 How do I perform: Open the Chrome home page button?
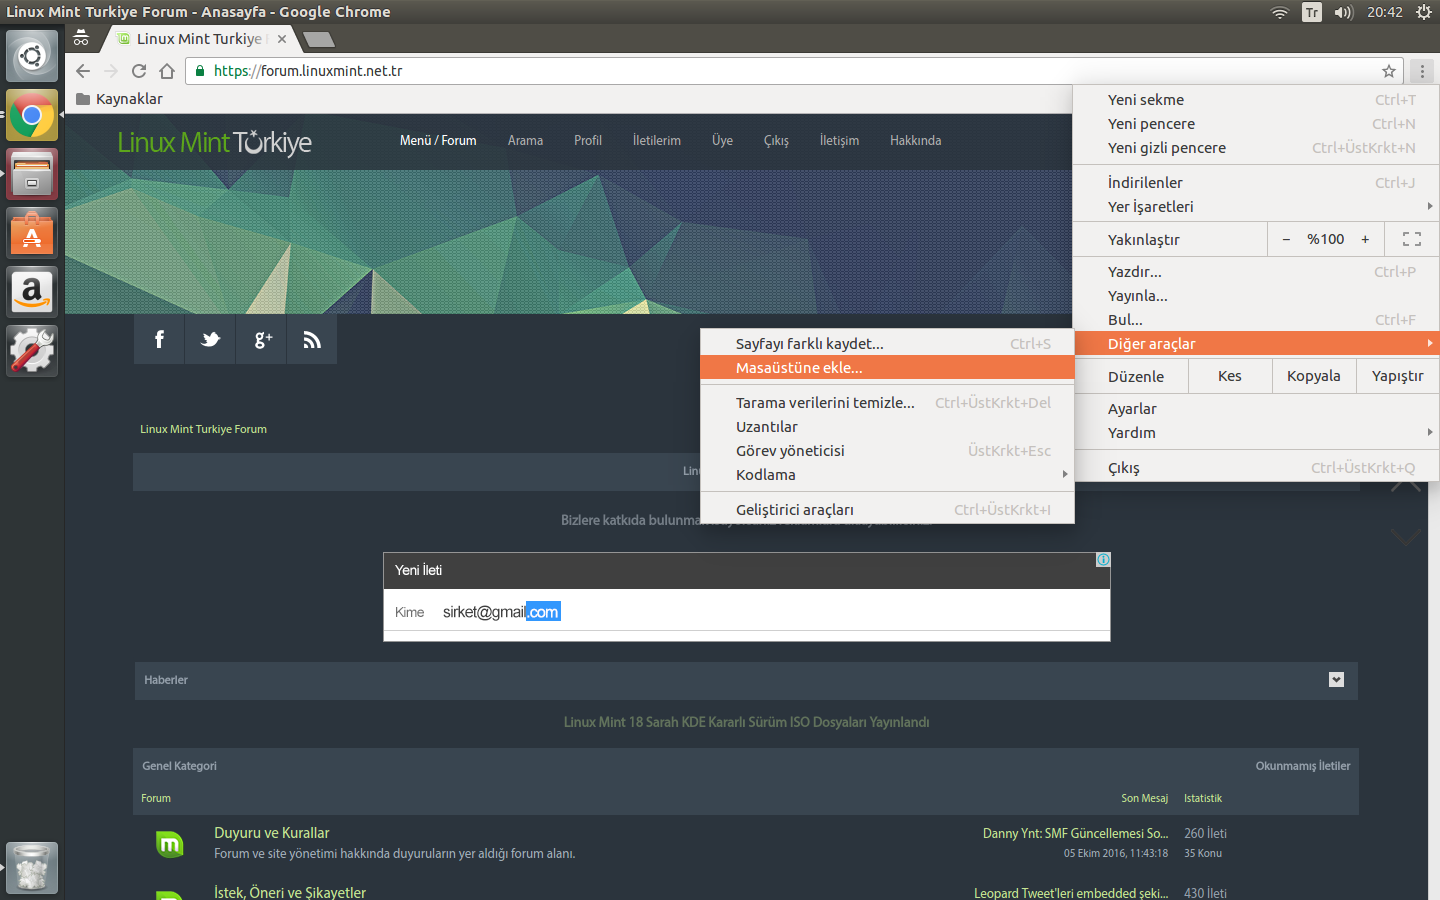point(167,71)
